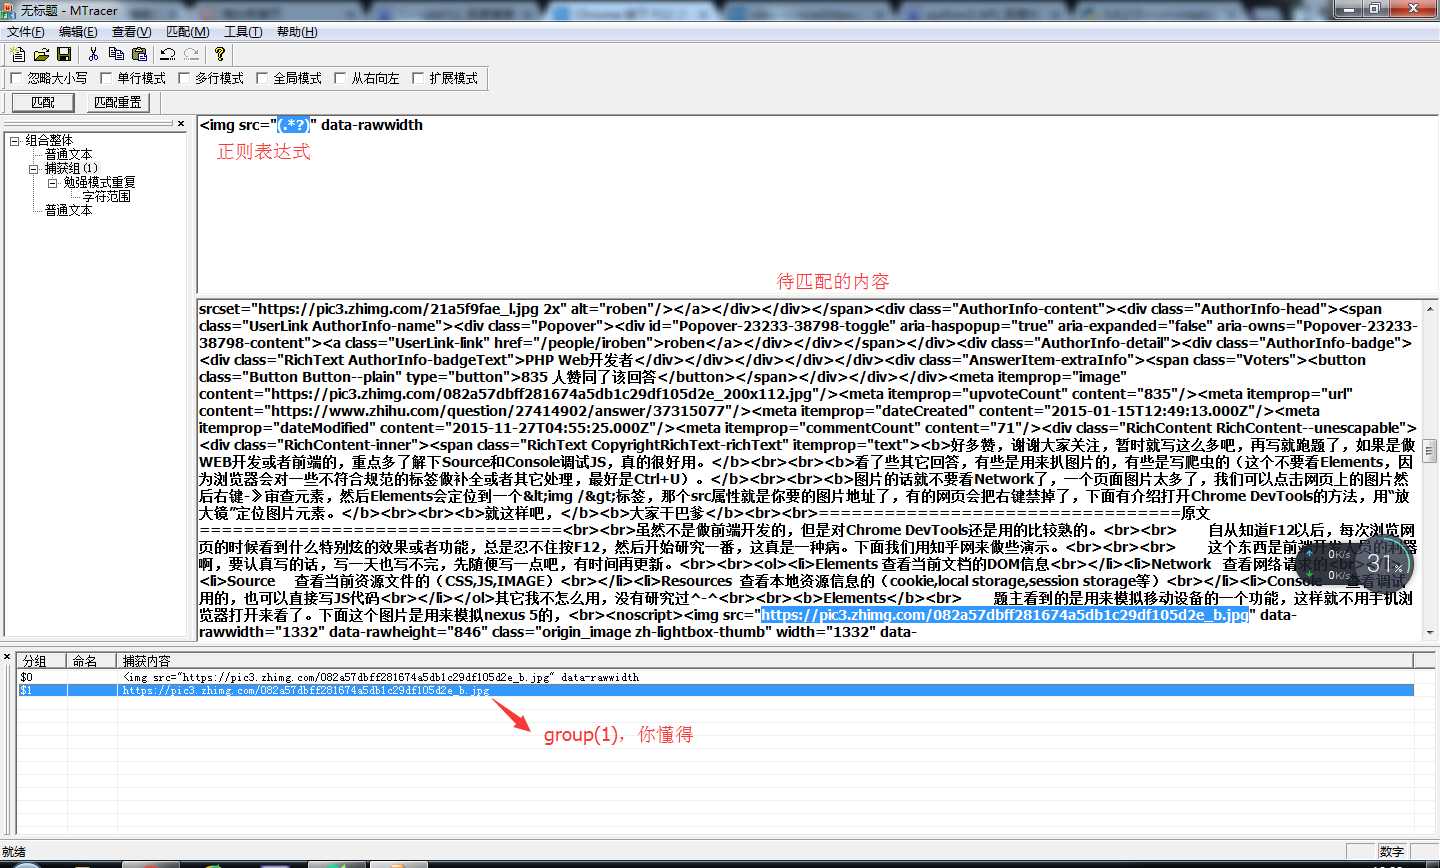This screenshot has height=868, width=1440.
Task: Click the $0 captured img src text
Action: pyautogui.click(x=381, y=677)
